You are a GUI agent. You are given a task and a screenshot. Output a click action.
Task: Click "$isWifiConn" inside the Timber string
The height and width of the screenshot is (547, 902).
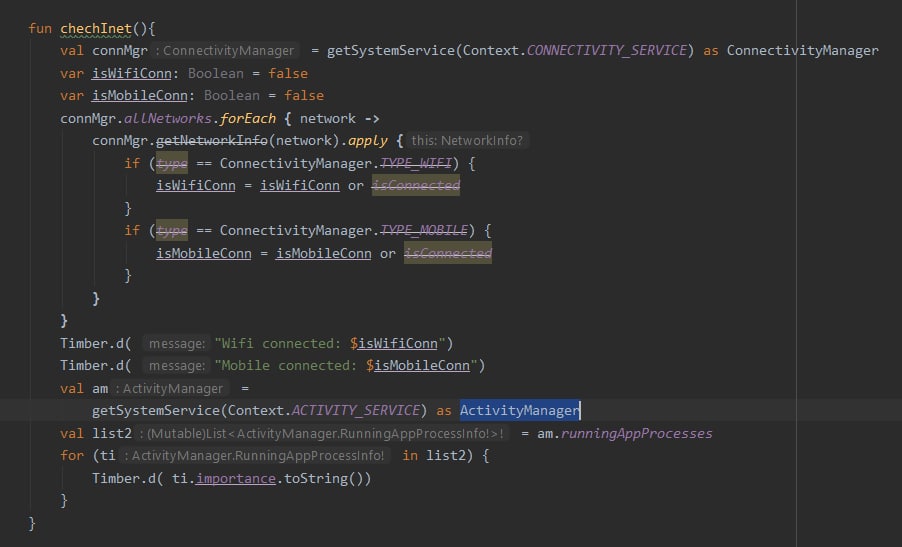(394, 343)
